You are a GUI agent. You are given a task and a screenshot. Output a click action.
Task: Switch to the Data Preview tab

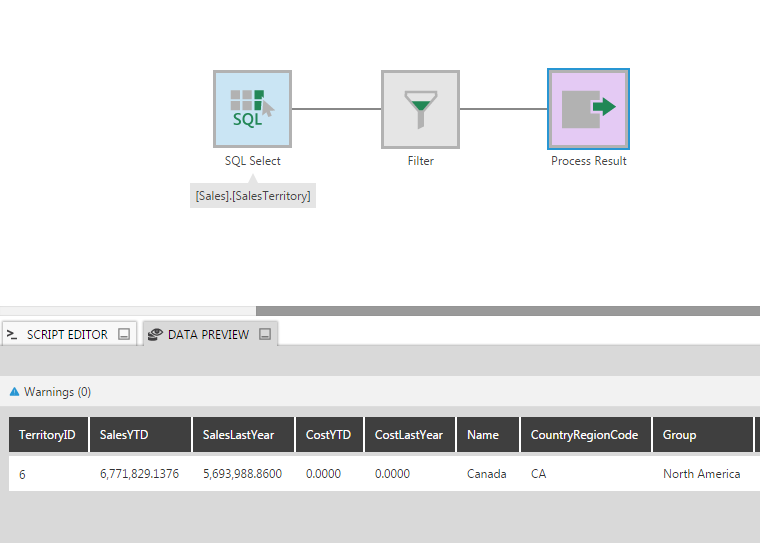coord(210,334)
